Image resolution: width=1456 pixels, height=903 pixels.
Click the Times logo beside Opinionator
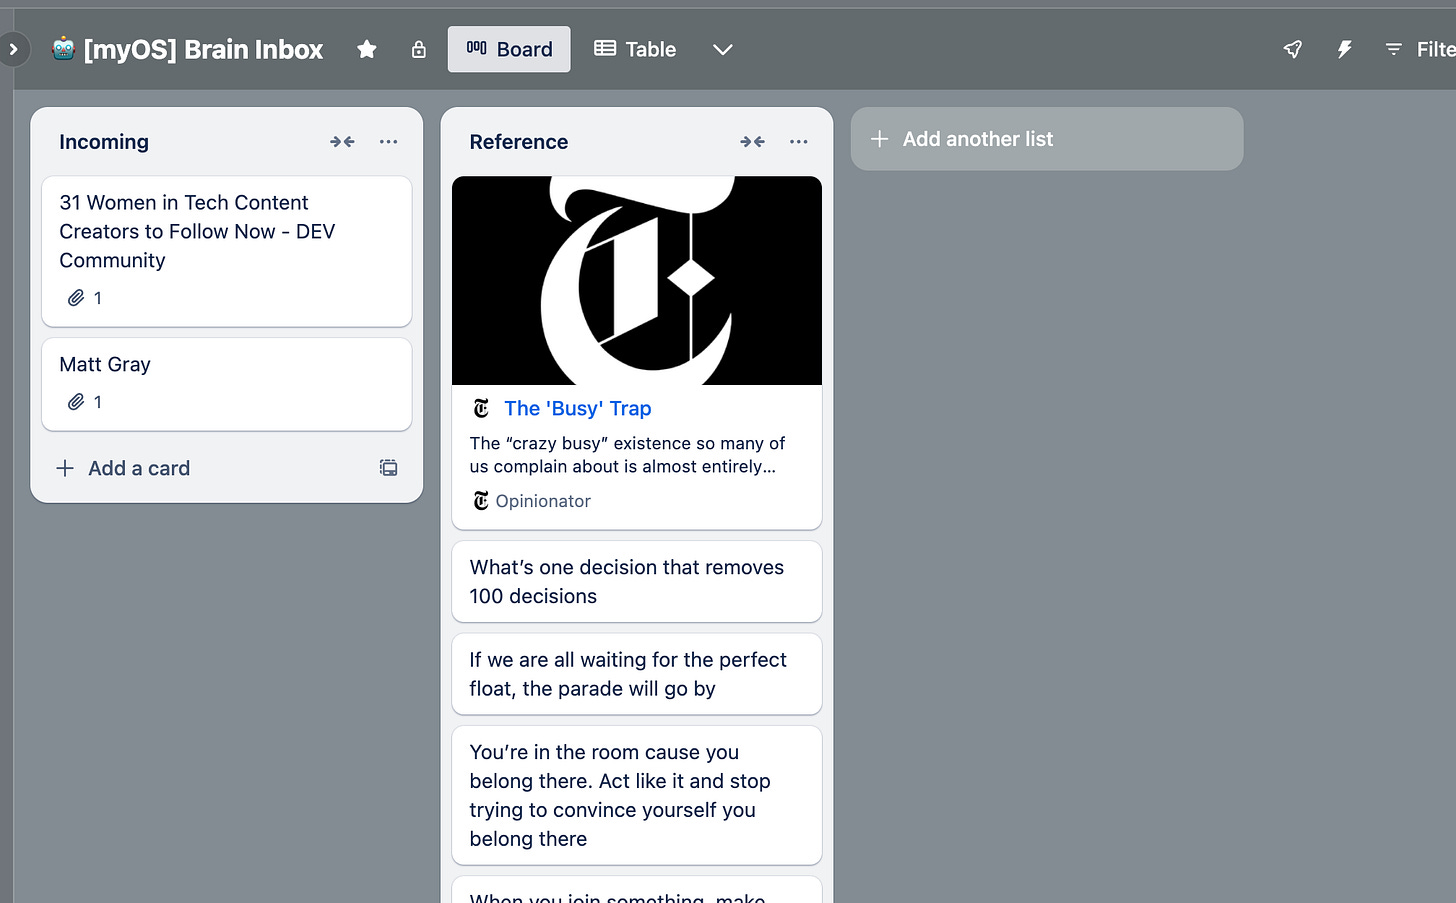point(481,500)
